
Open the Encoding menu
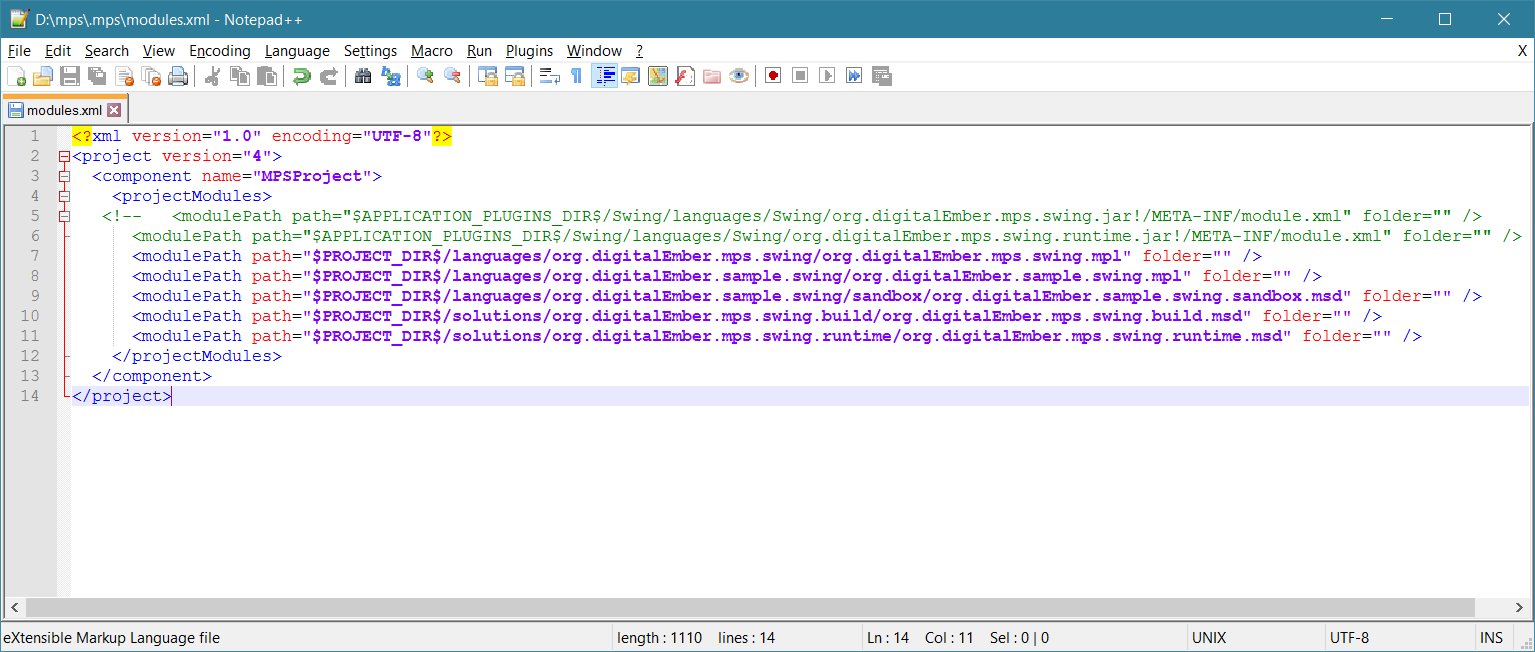click(x=219, y=51)
